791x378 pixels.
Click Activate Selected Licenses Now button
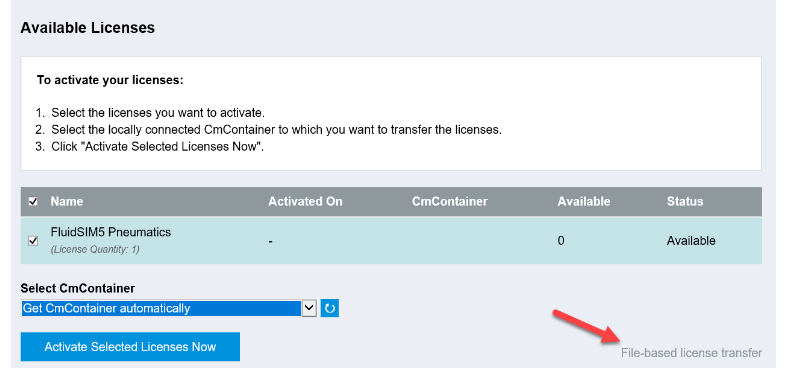[130, 347]
